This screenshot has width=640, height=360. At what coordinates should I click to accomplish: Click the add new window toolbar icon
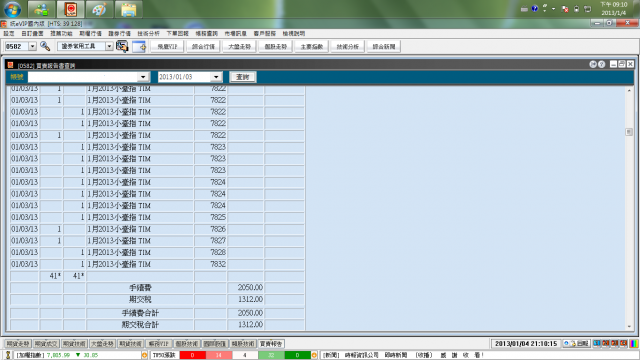coord(139,47)
